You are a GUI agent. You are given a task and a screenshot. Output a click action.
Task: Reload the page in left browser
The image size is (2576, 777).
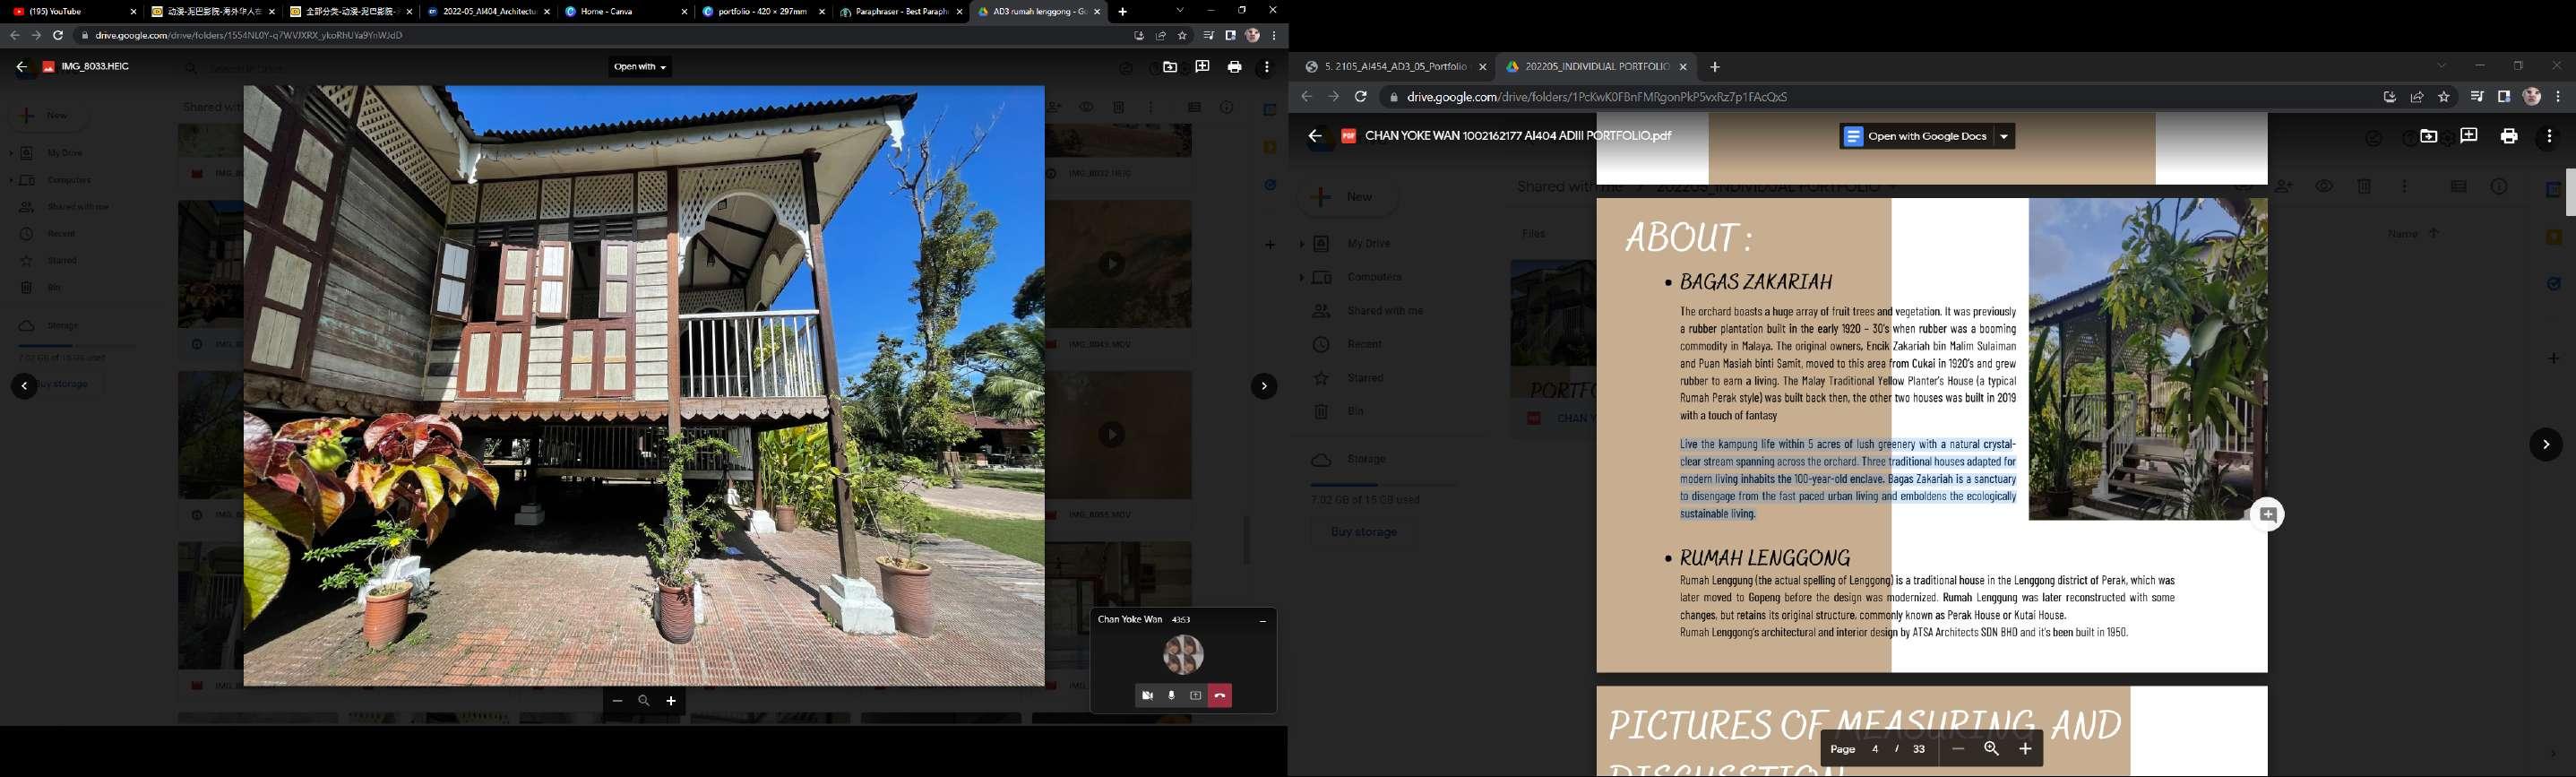point(58,35)
